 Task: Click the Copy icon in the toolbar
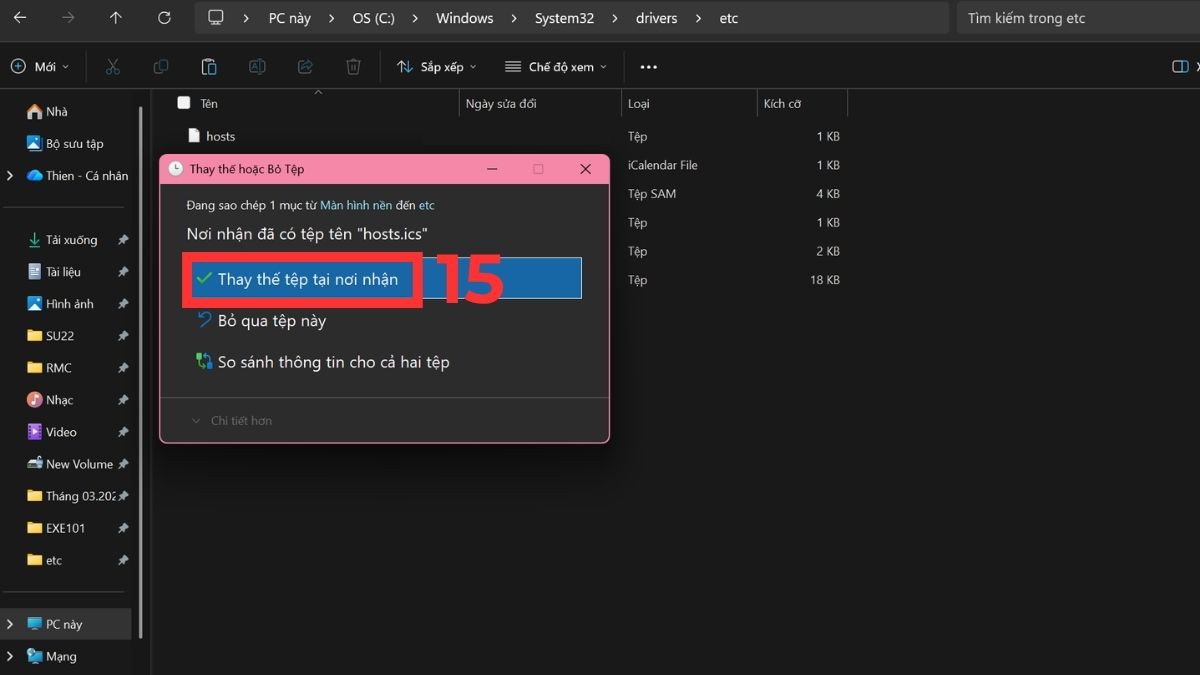pos(161,66)
